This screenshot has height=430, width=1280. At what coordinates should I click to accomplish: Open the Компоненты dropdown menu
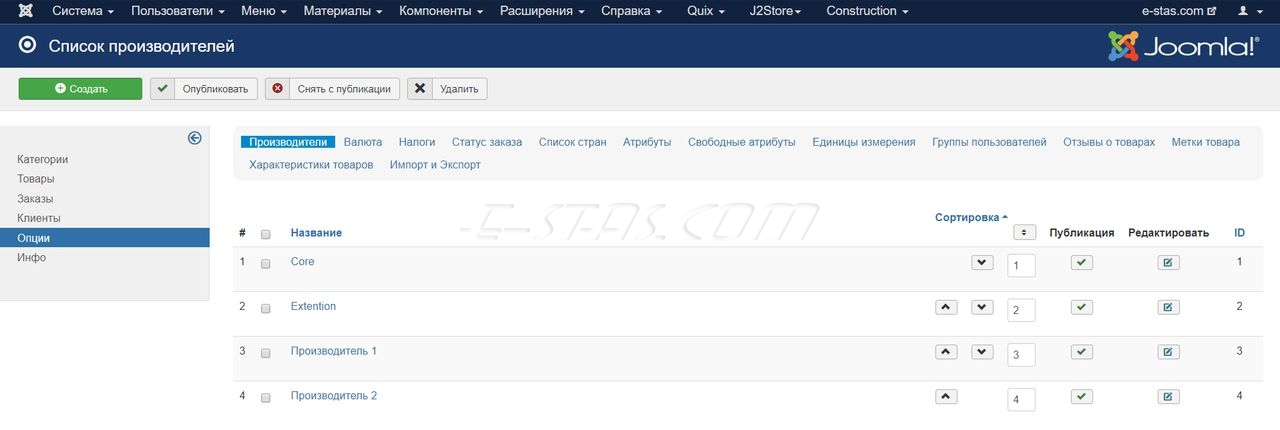coord(441,11)
